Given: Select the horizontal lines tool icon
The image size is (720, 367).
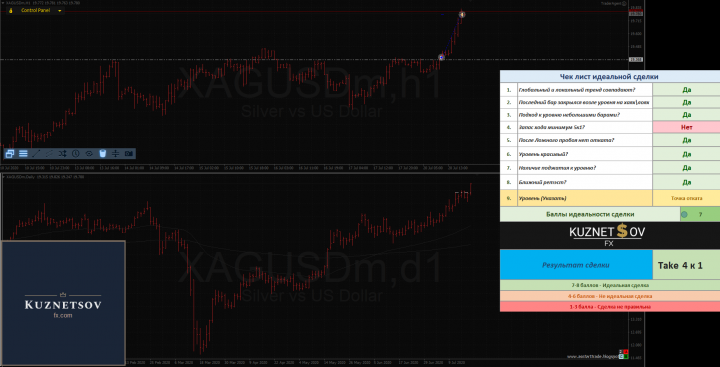Looking at the screenshot, I should [23, 153].
